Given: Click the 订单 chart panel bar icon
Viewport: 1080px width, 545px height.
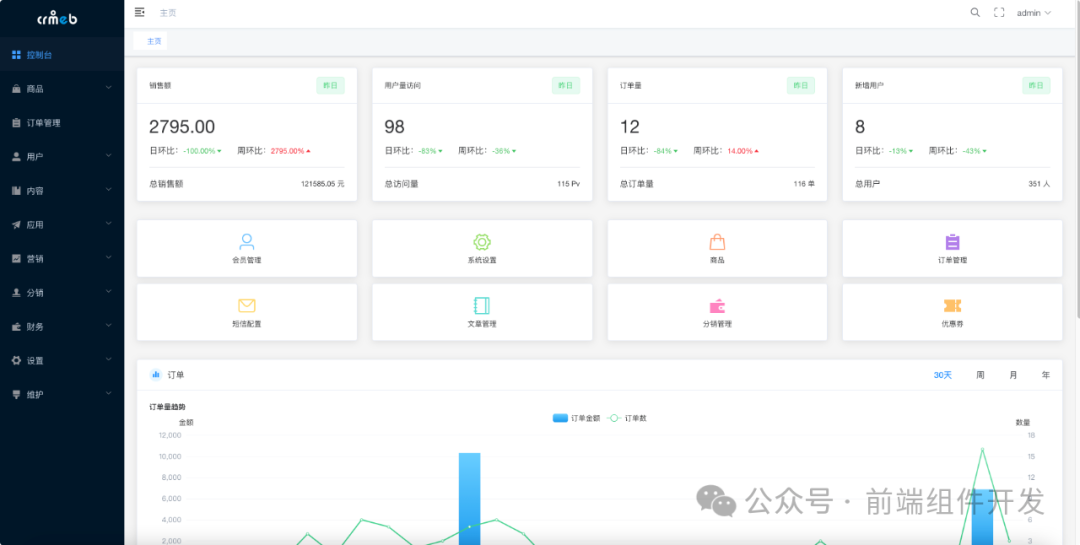Looking at the screenshot, I should [156, 375].
